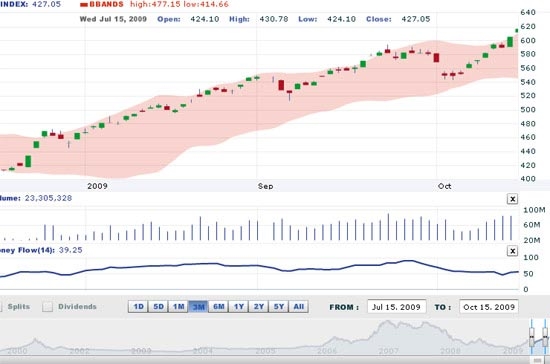Click the BBANDS legend label
550x364 pixels.
click(x=106, y=4)
